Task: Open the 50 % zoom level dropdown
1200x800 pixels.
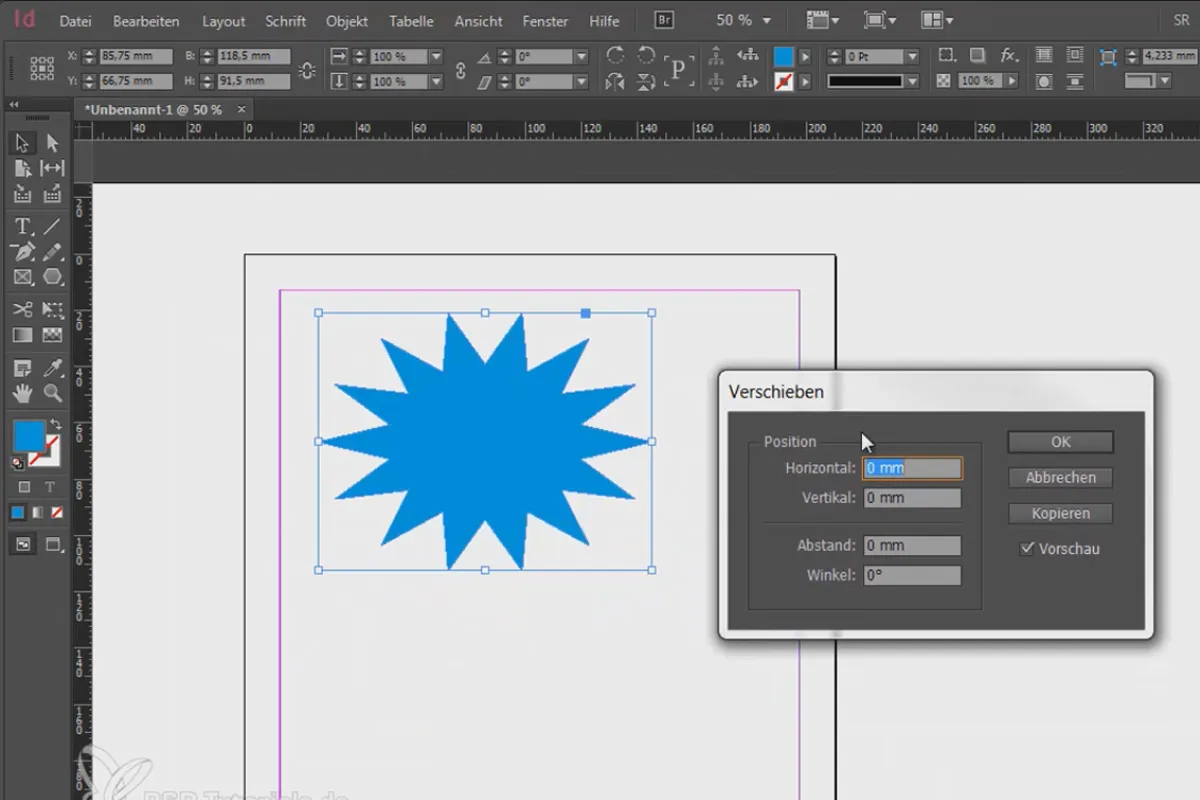Action: (x=744, y=20)
